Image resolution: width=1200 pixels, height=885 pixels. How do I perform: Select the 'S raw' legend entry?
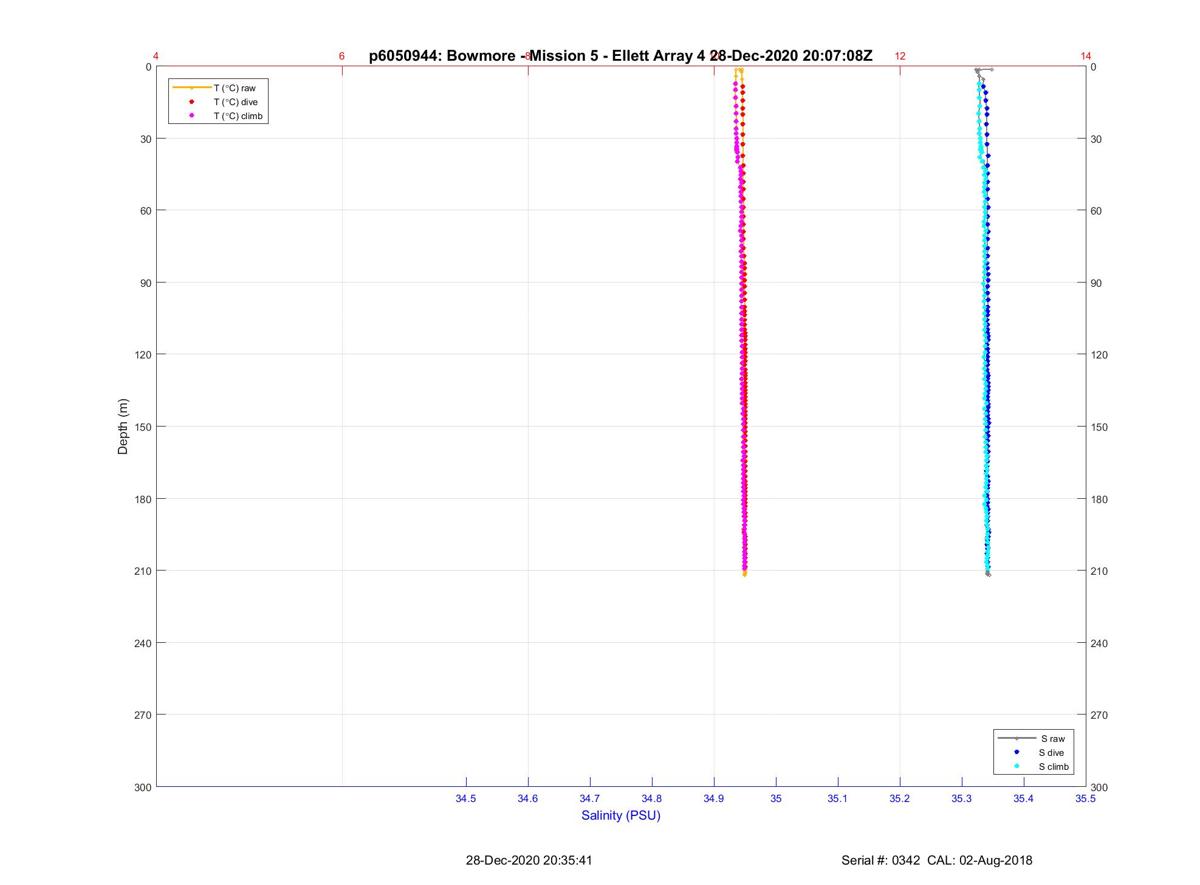tap(1033, 738)
